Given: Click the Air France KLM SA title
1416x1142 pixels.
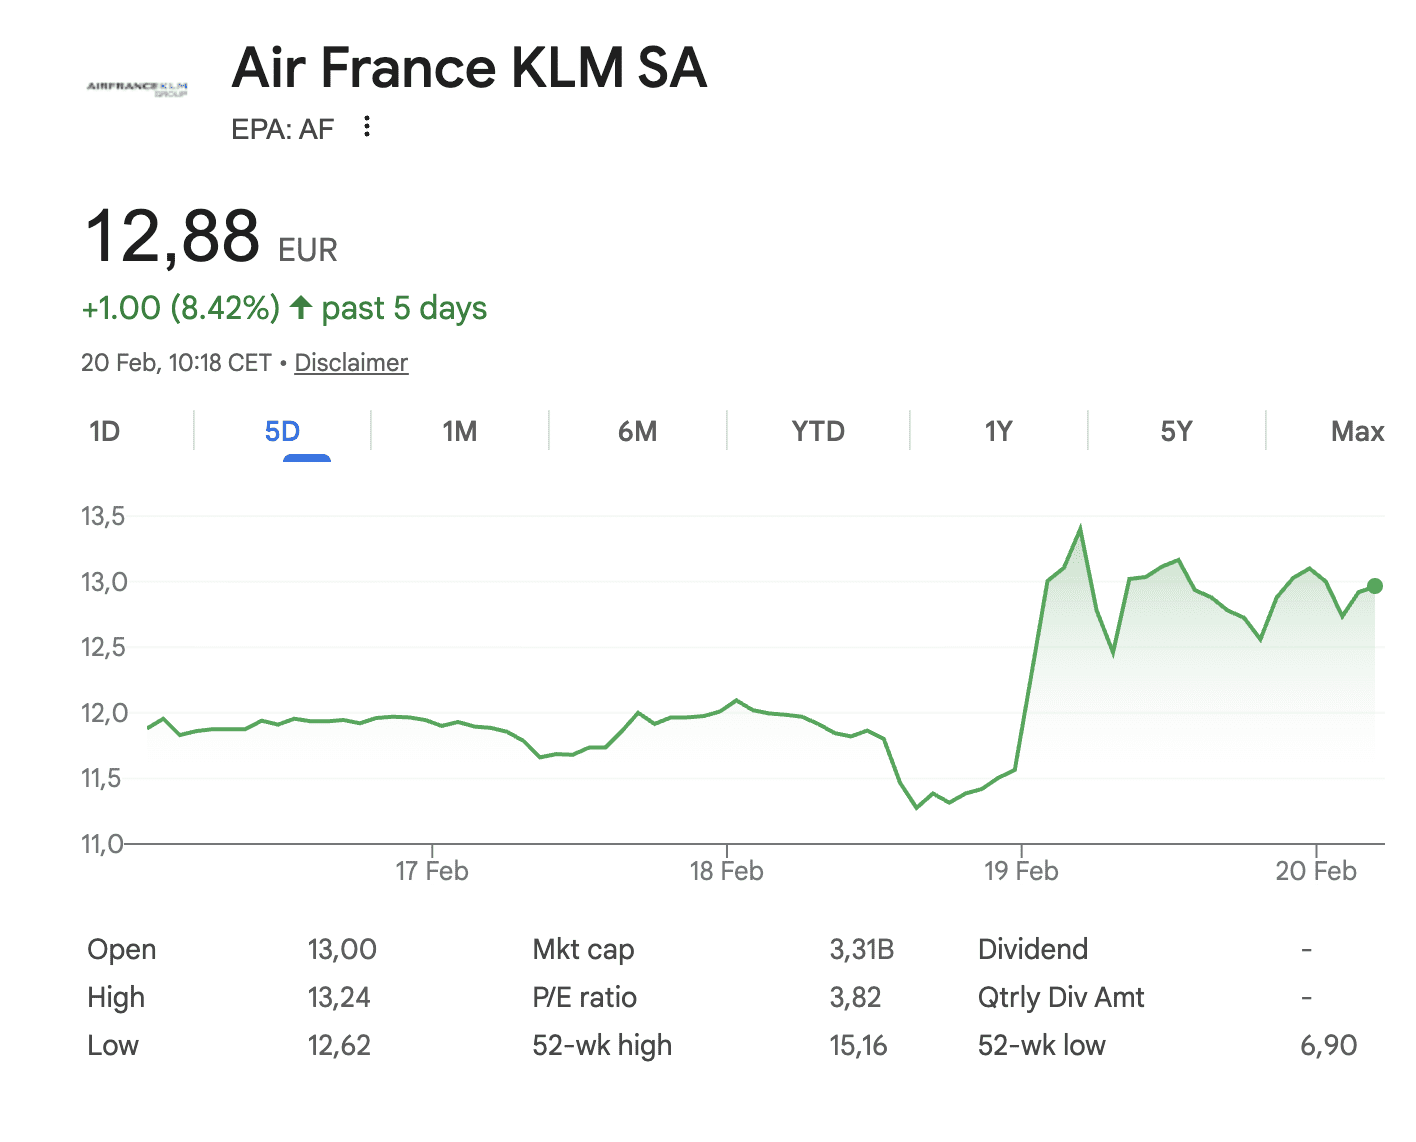Looking at the screenshot, I should pyautogui.click(x=469, y=68).
